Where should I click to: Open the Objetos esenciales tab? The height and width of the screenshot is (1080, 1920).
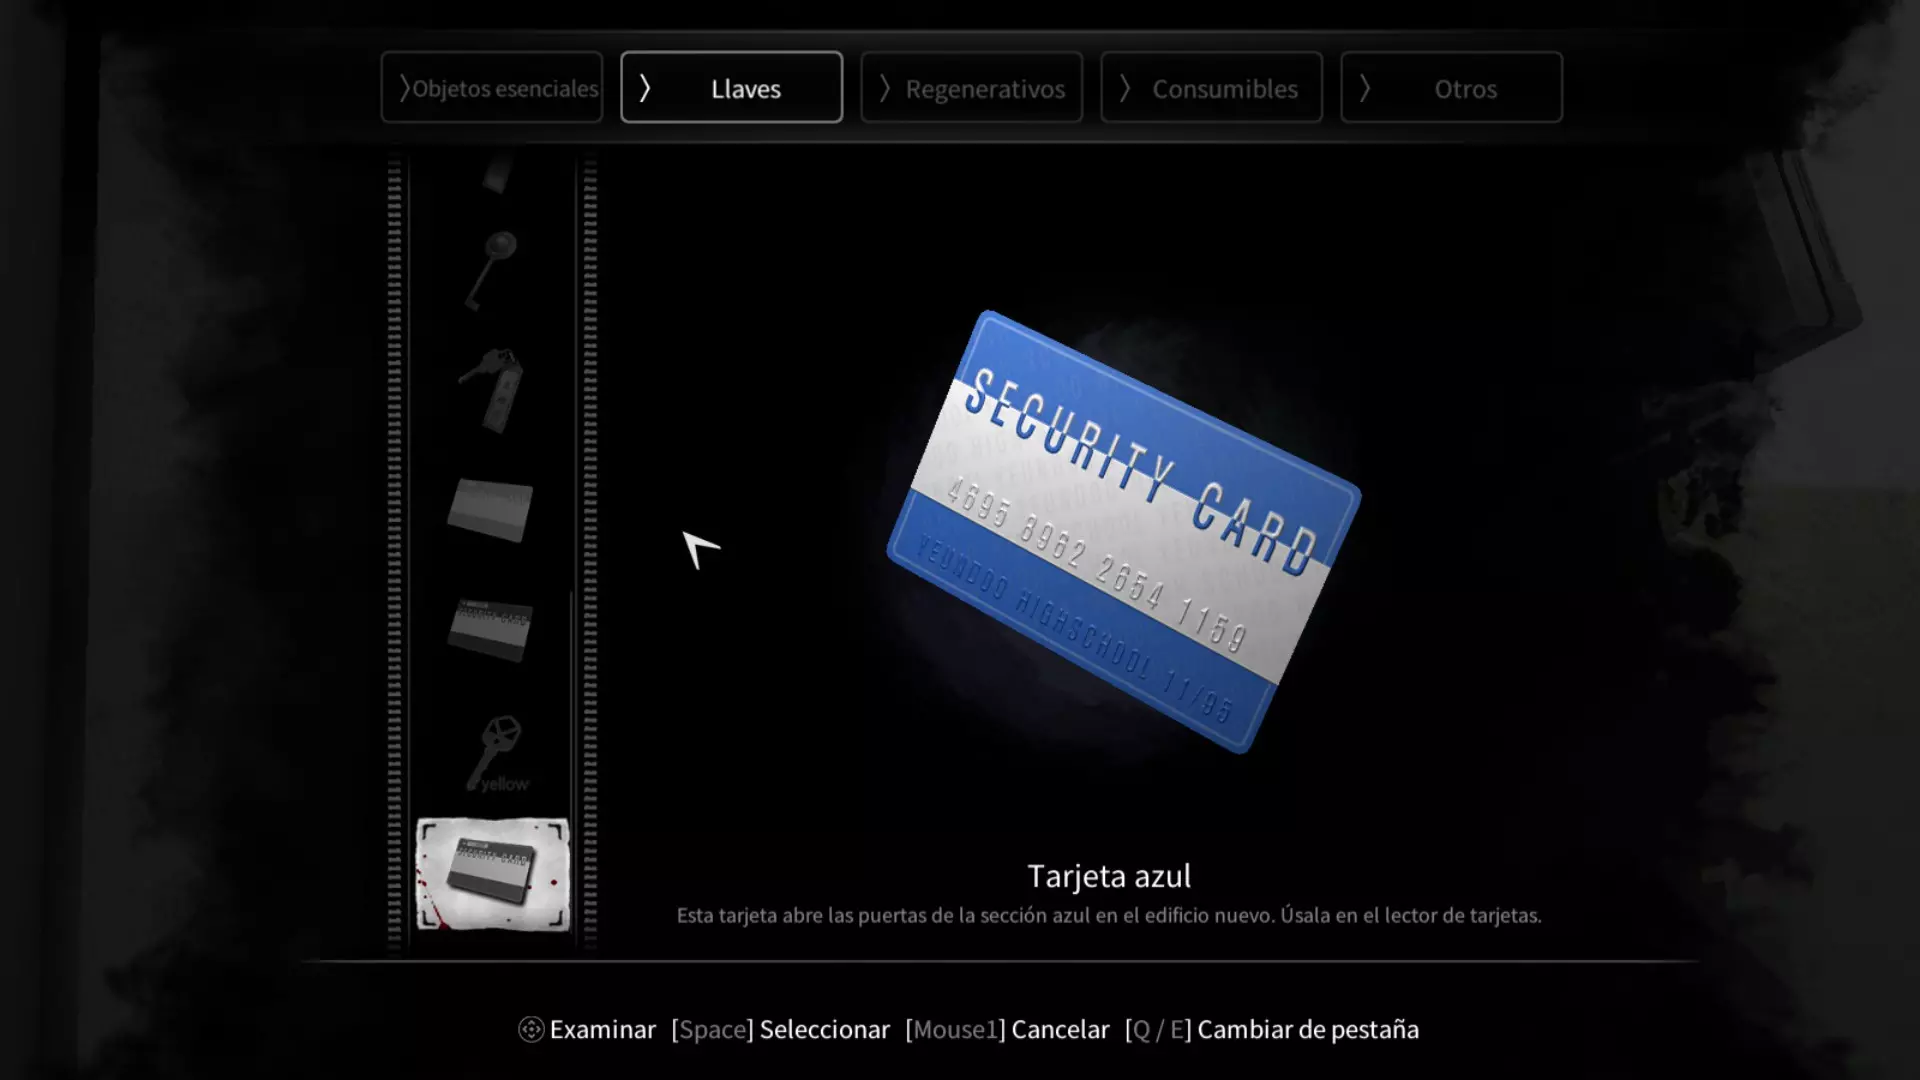(x=492, y=88)
